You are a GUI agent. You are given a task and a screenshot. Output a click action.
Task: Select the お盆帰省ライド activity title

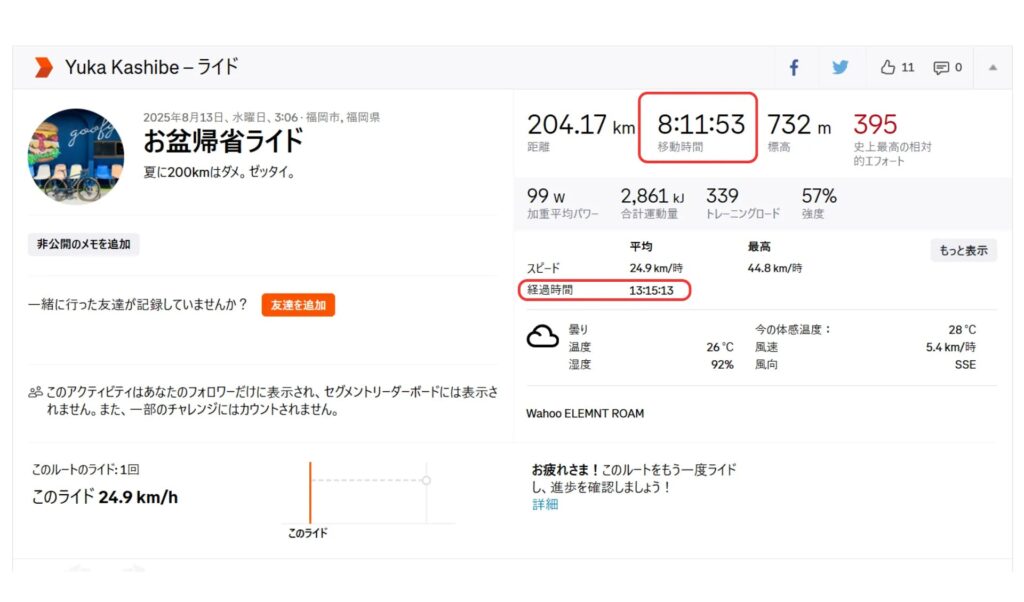tap(223, 141)
